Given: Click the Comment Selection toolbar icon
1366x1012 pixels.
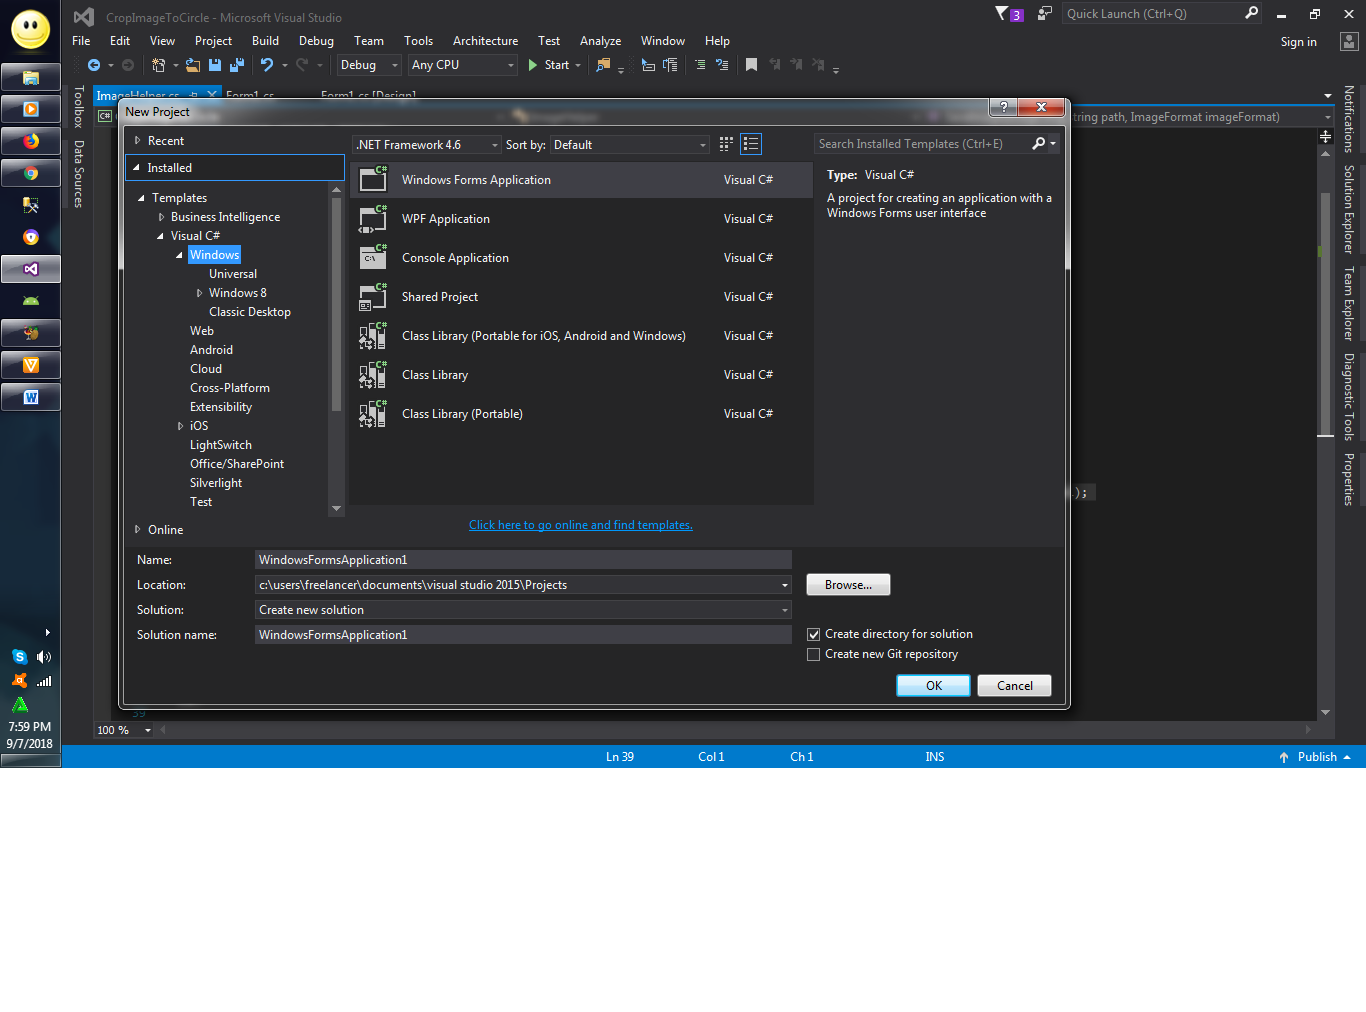Looking at the screenshot, I should click(x=700, y=65).
